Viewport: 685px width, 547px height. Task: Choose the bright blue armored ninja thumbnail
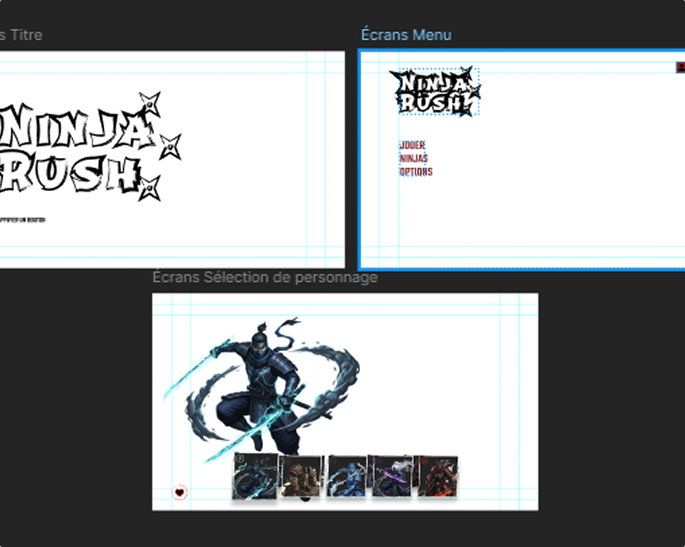pyautogui.click(x=347, y=476)
